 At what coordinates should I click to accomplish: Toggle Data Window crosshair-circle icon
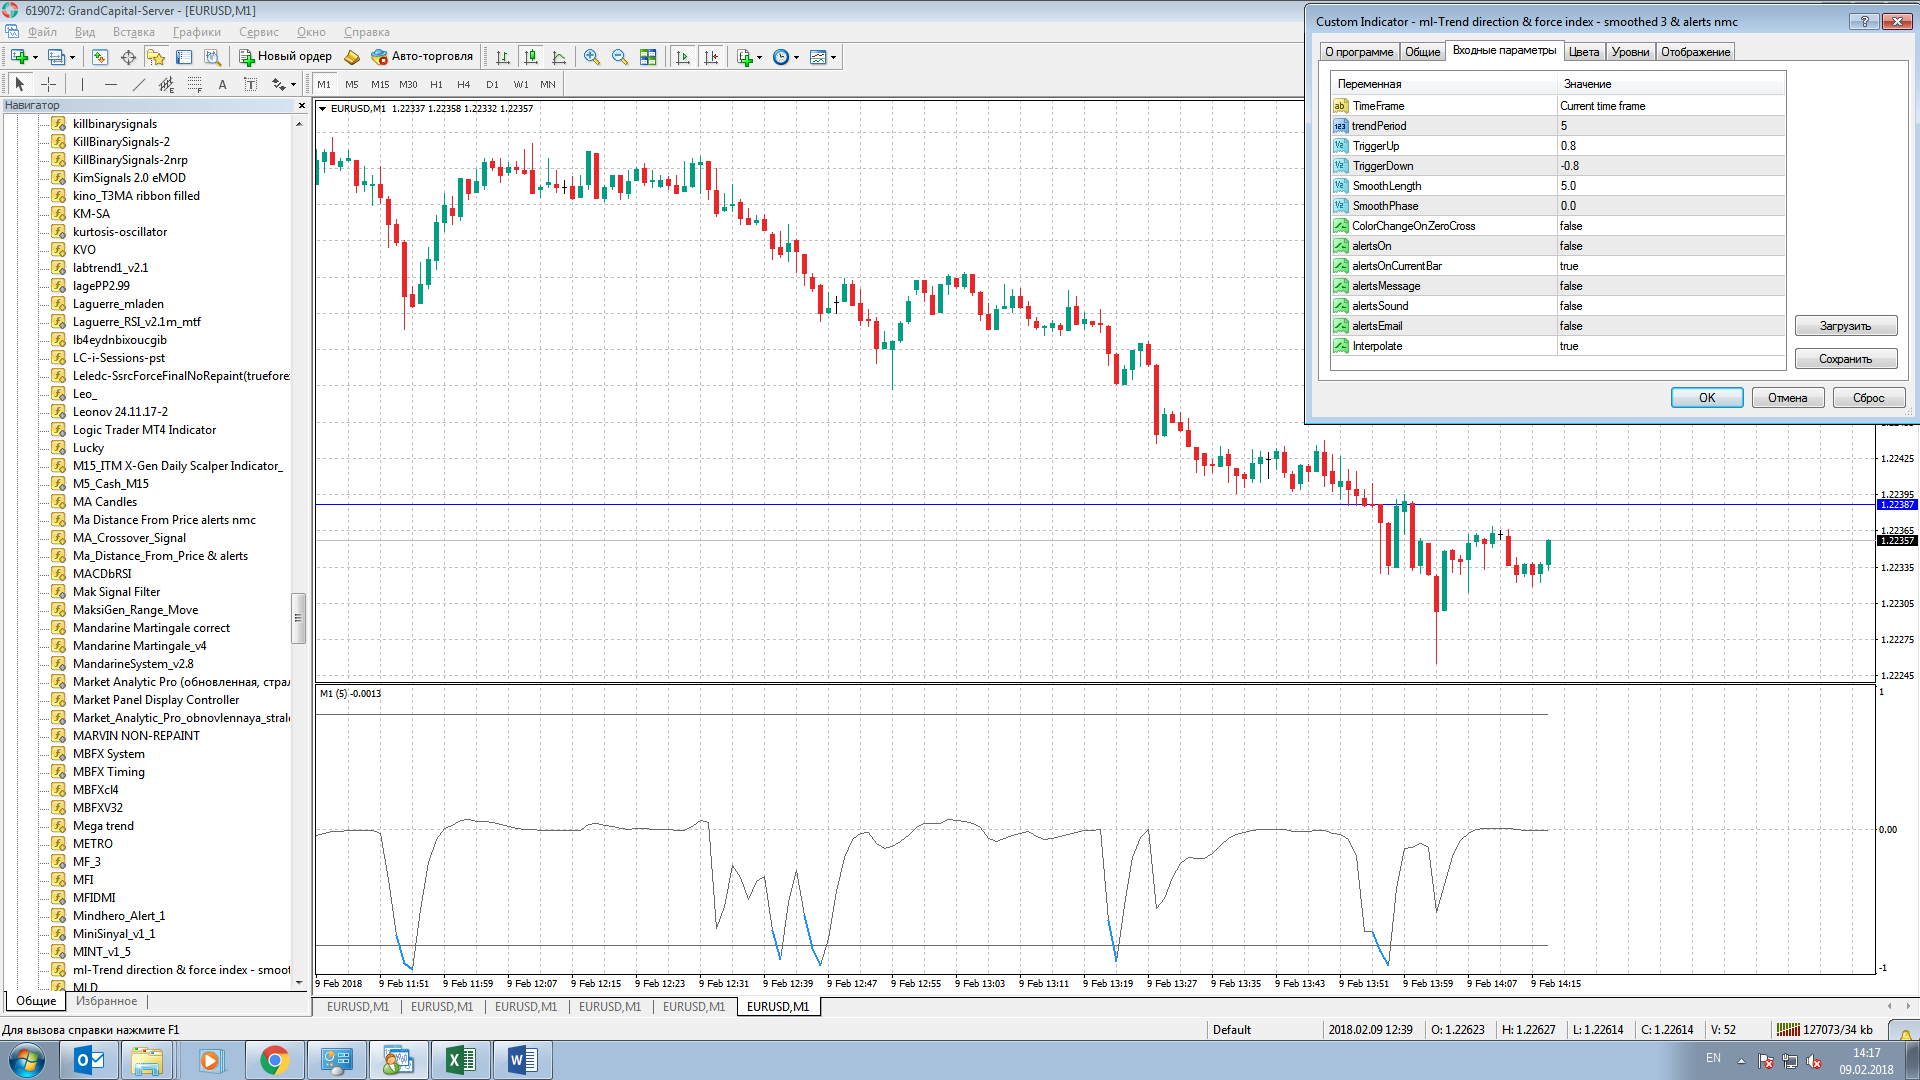point(128,57)
